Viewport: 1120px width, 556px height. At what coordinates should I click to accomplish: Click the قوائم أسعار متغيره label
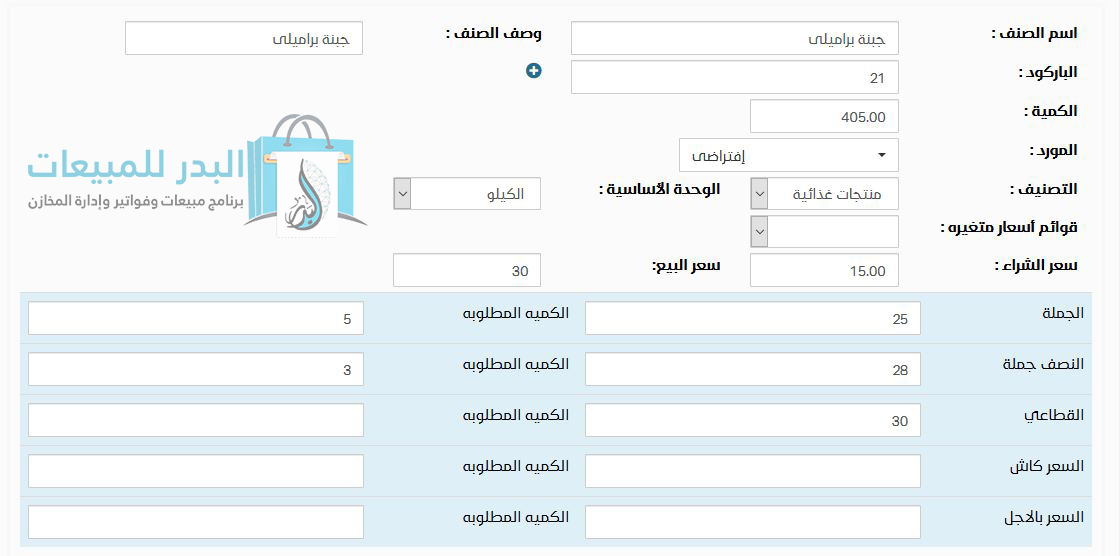click(x=1009, y=228)
